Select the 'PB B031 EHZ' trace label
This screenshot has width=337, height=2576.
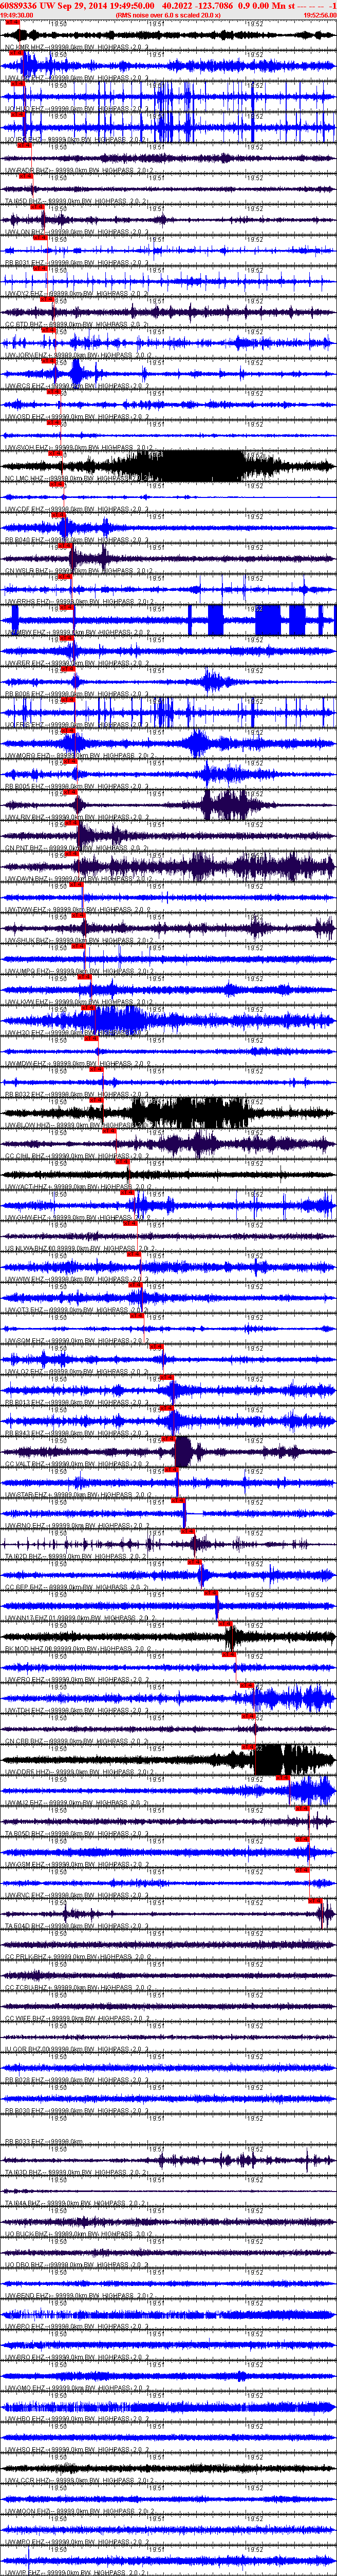click(25, 263)
